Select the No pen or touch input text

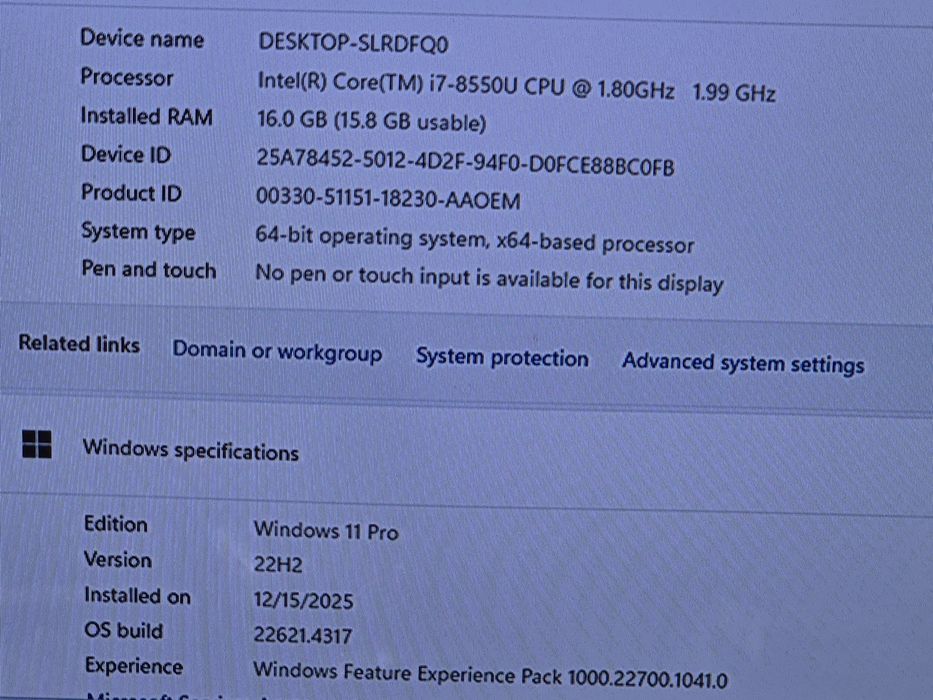pyautogui.click(x=489, y=278)
